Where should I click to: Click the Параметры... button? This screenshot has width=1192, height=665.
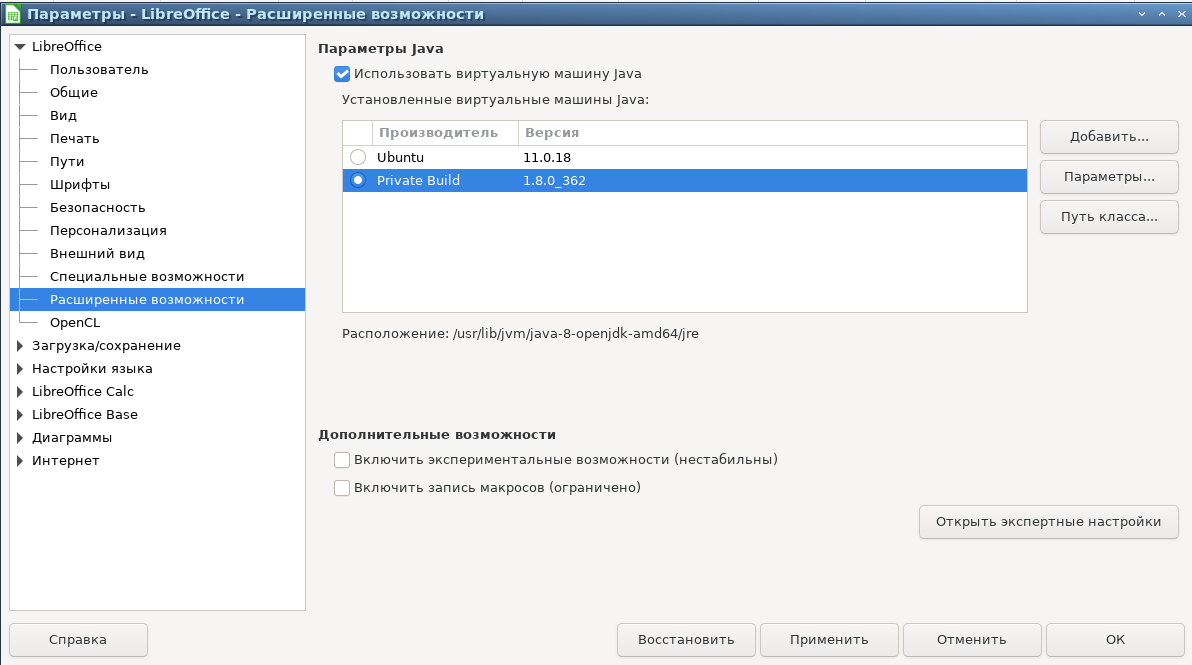(x=1109, y=176)
